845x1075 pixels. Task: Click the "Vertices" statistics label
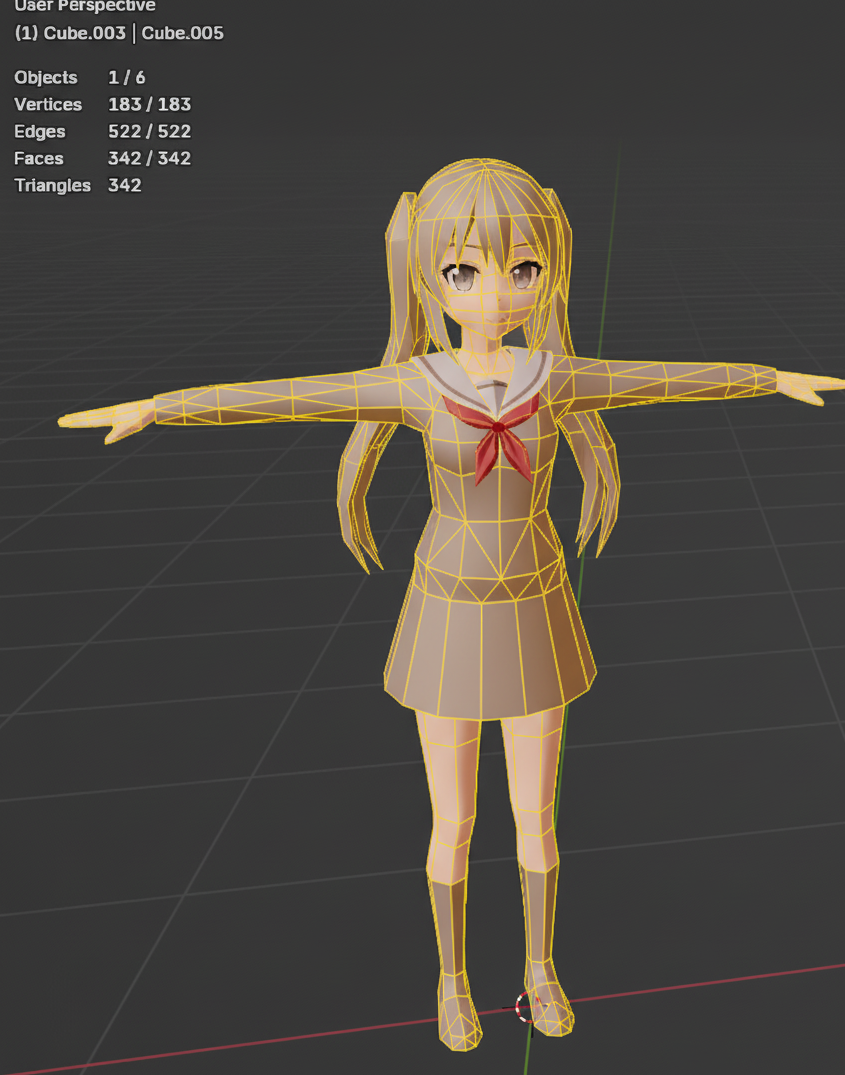(48, 104)
